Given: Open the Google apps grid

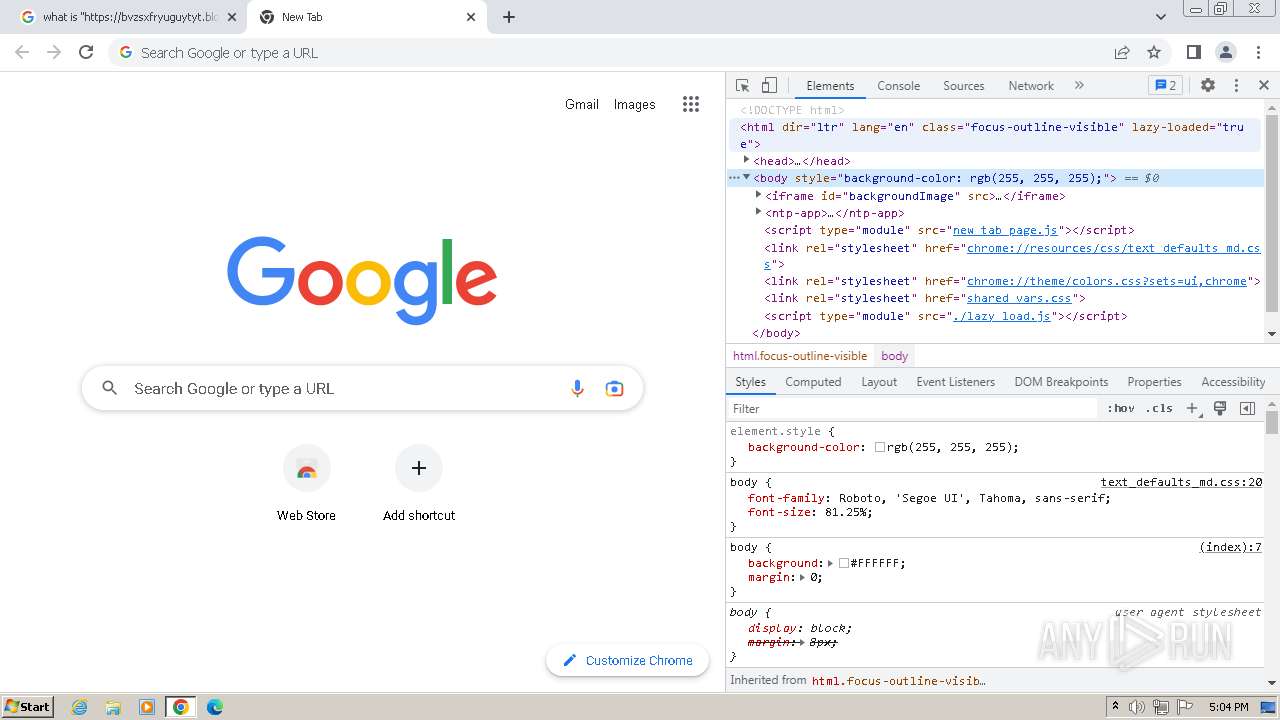Looking at the screenshot, I should coord(691,104).
